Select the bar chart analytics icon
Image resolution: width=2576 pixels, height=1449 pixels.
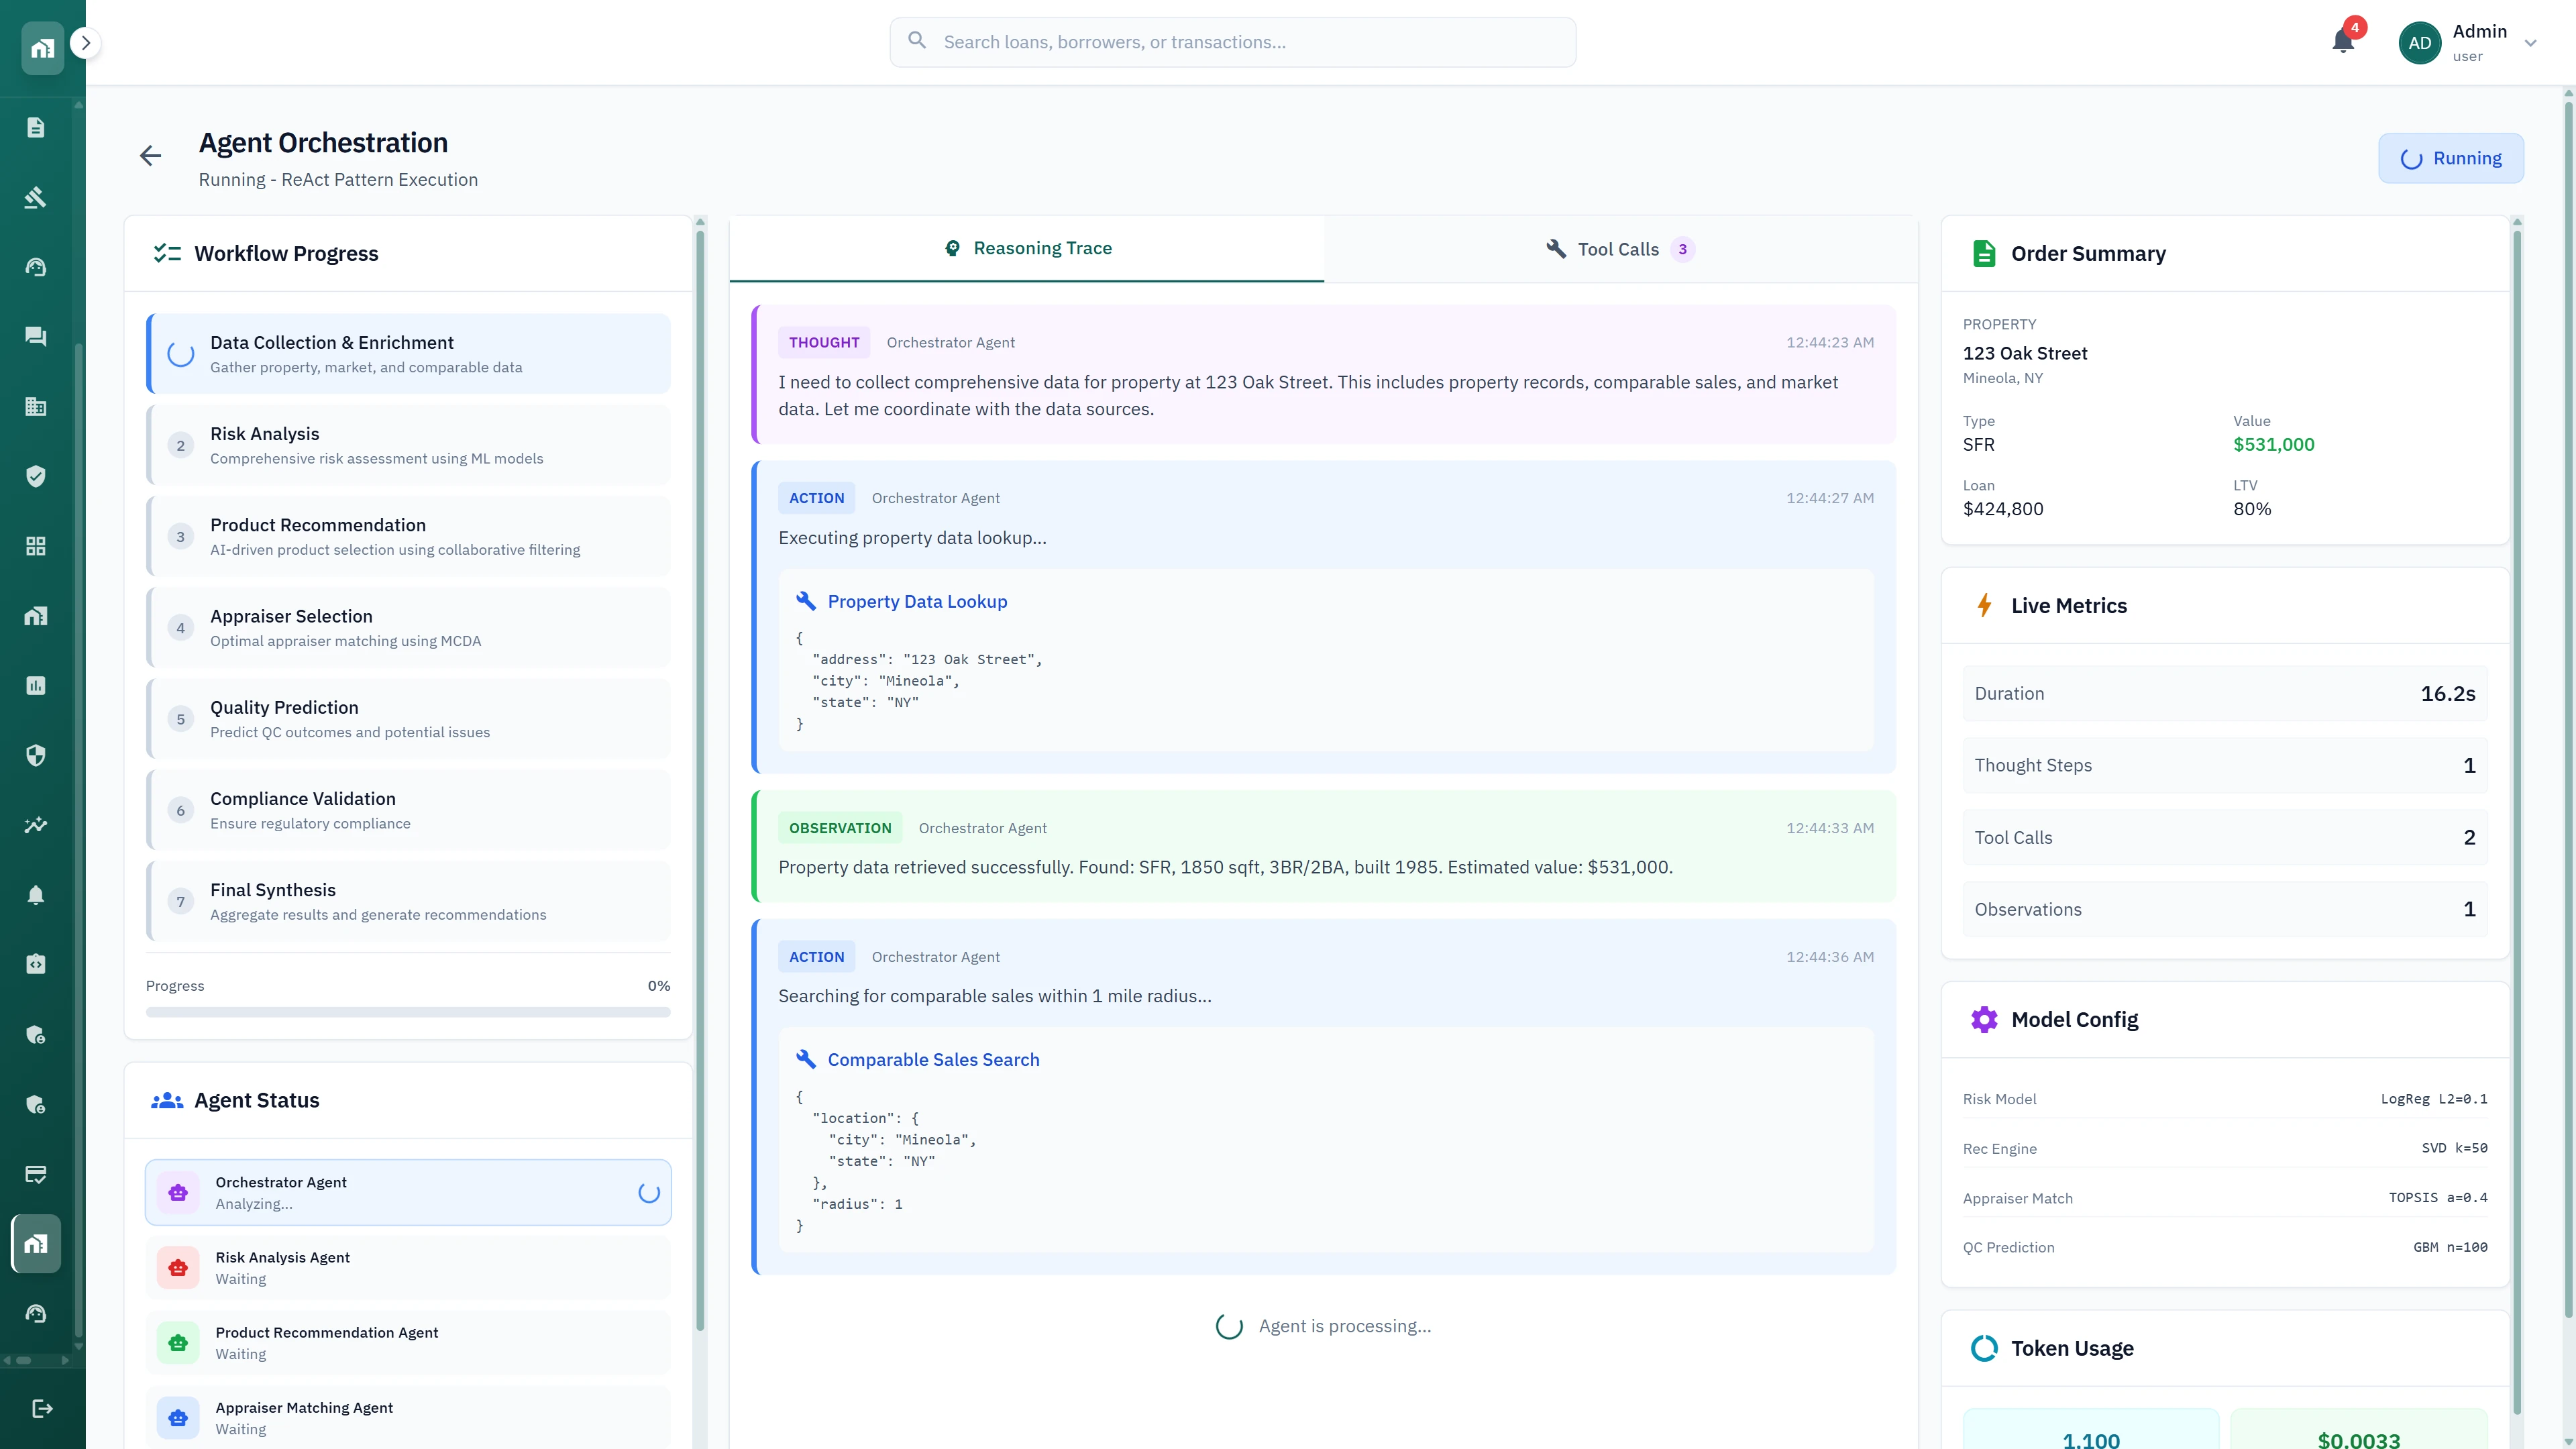click(36, 685)
